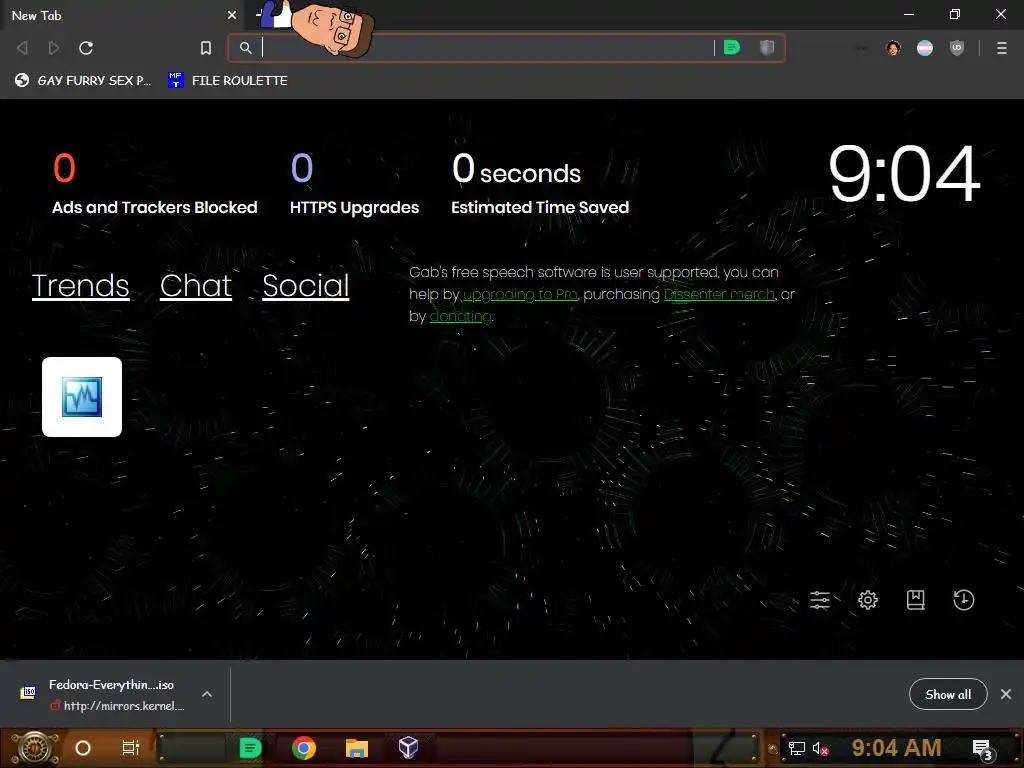Follow the Dissenter merch link

tap(719, 295)
